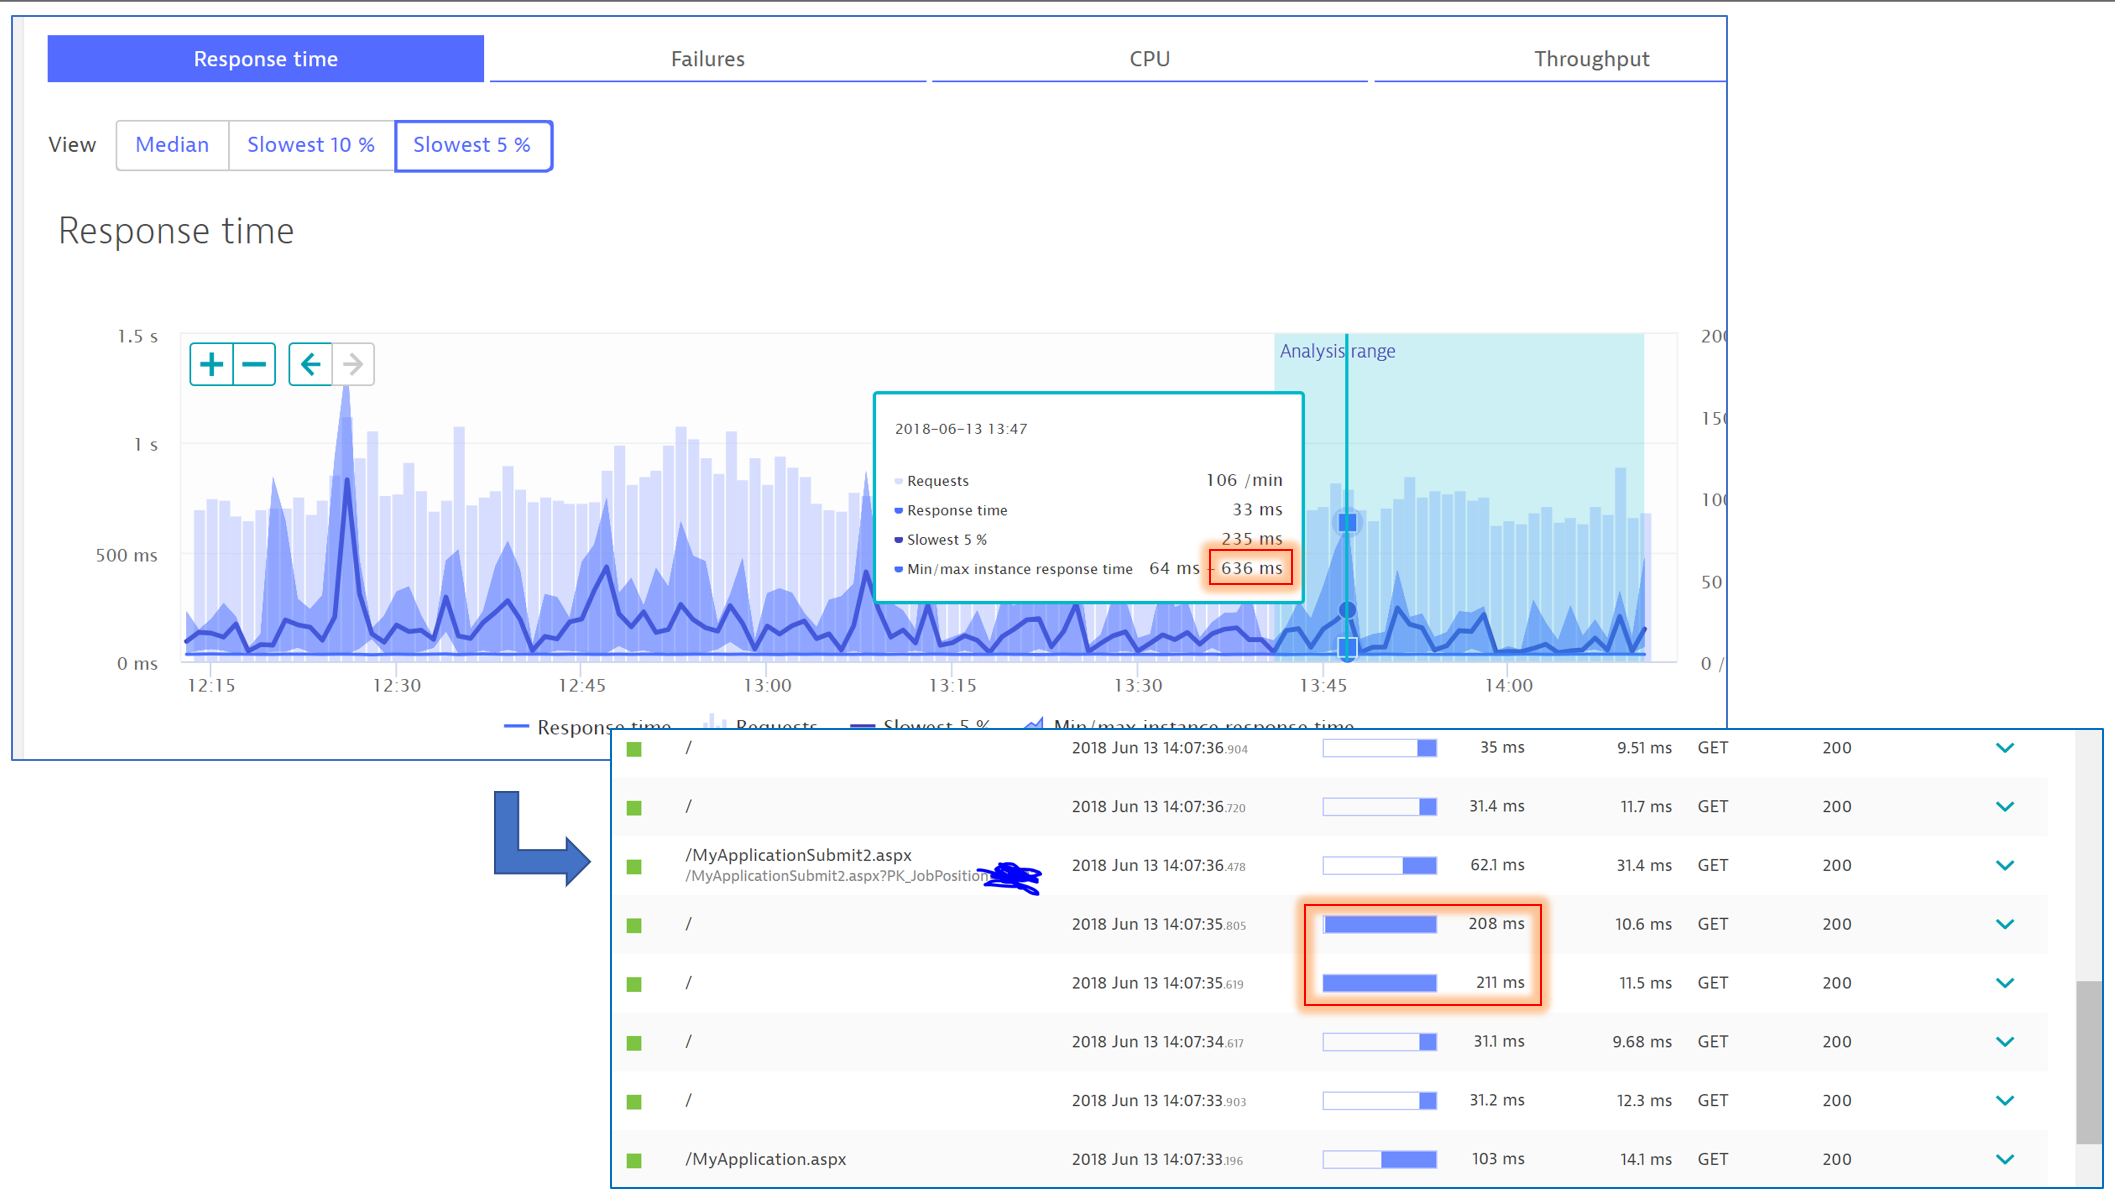Click the request list vertical scrollbar thumb
The height and width of the screenshot is (1196, 2115).
(2088, 1062)
